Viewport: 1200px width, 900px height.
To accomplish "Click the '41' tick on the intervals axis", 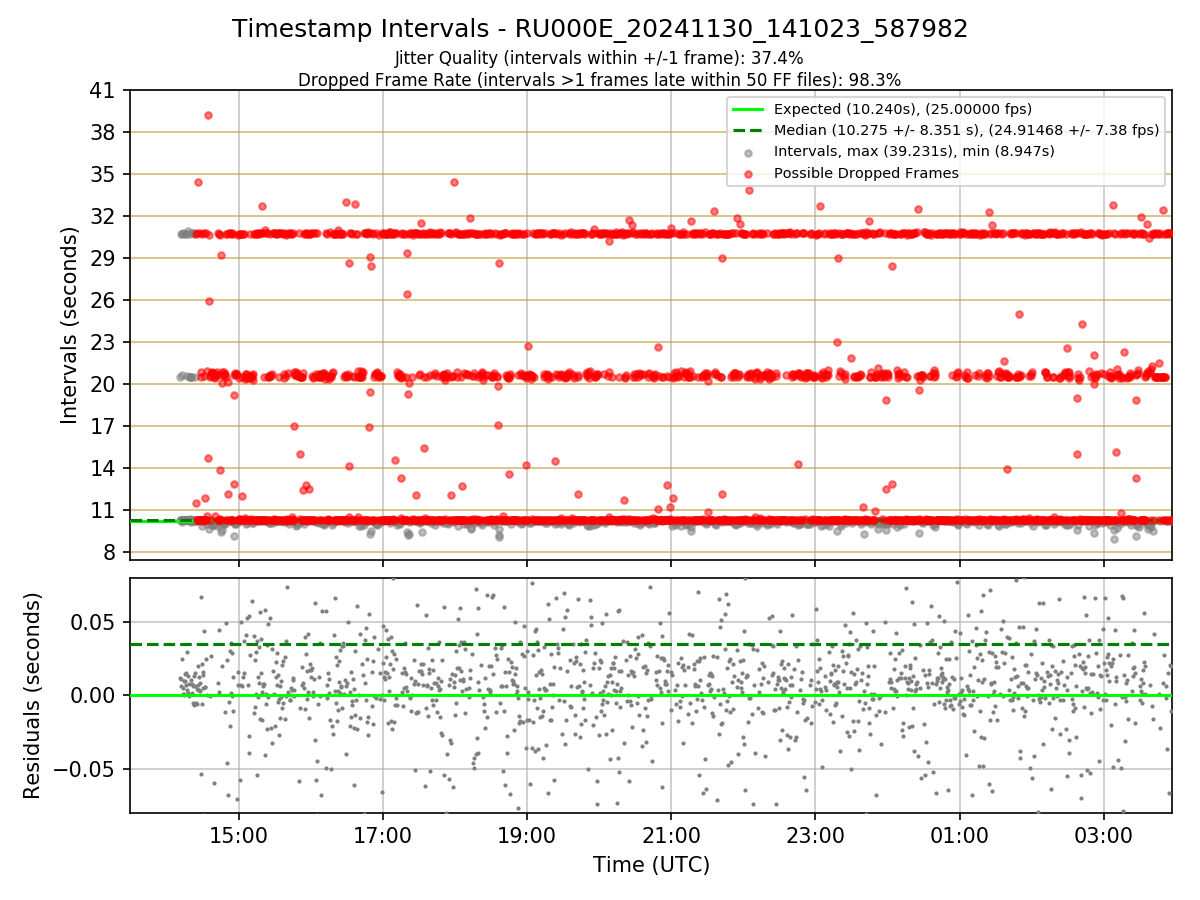I will (x=103, y=90).
